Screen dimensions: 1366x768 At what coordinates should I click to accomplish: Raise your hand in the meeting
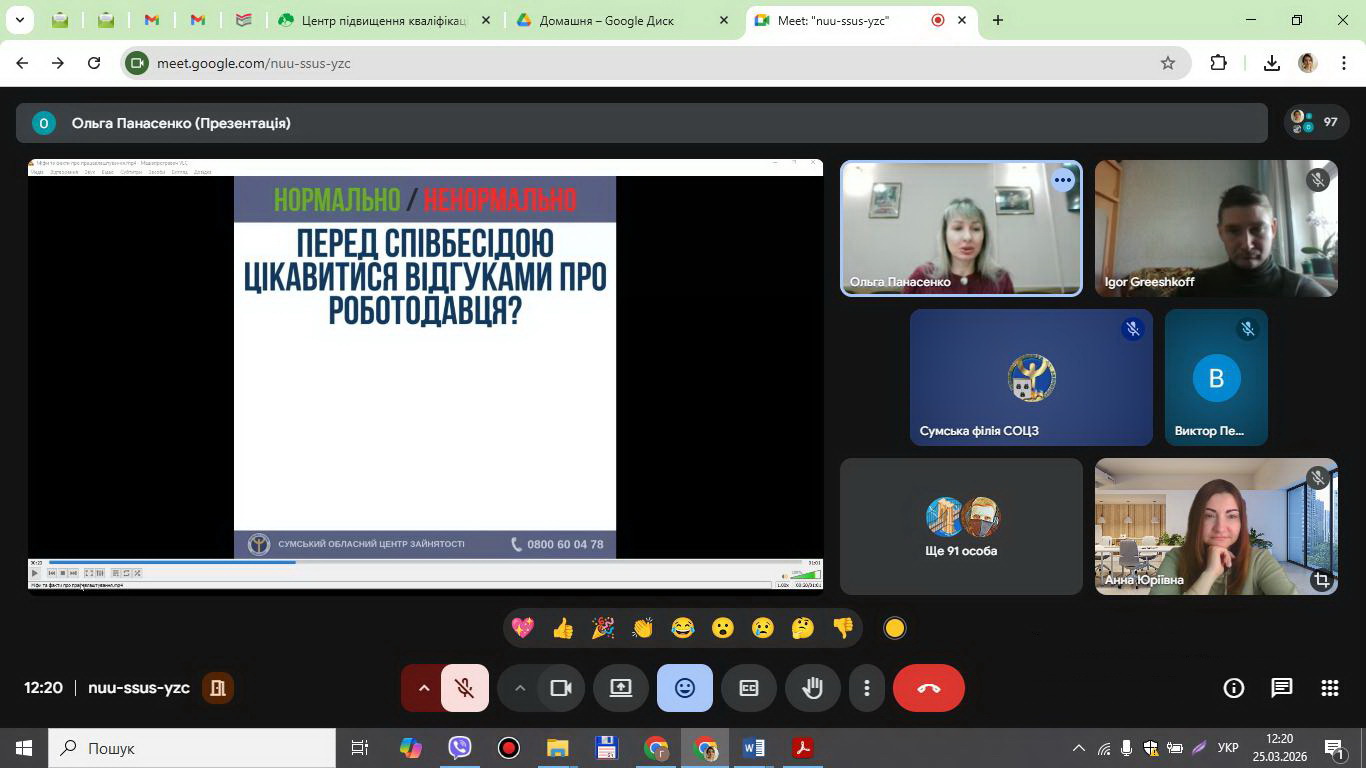tap(812, 688)
